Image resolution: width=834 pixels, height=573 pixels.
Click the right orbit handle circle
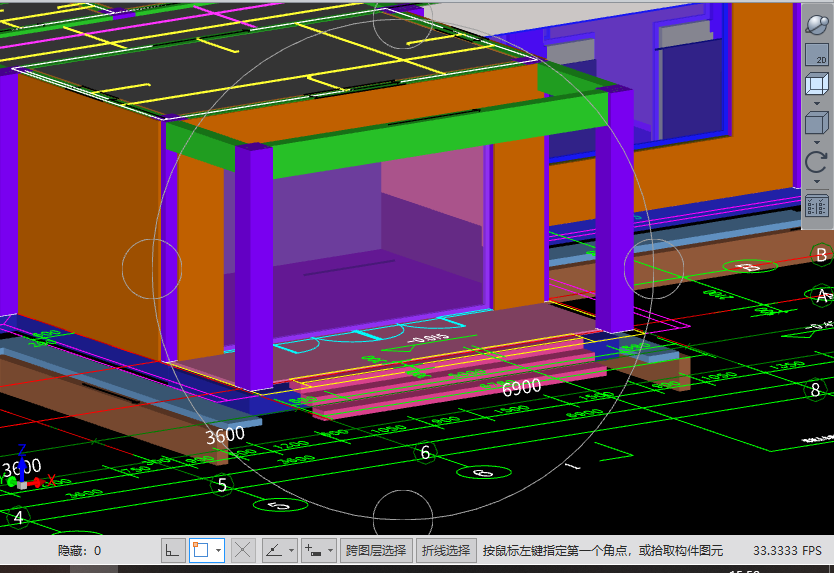(654, 269)
